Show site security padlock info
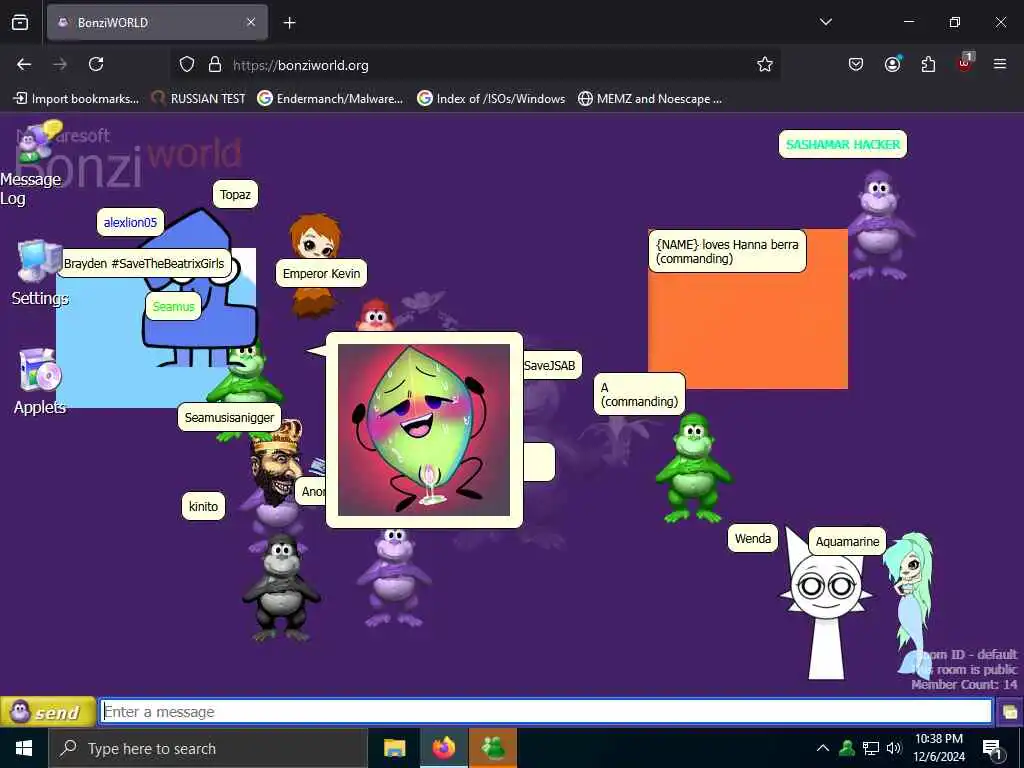The image size is (1024, 768). coord(215,65)
